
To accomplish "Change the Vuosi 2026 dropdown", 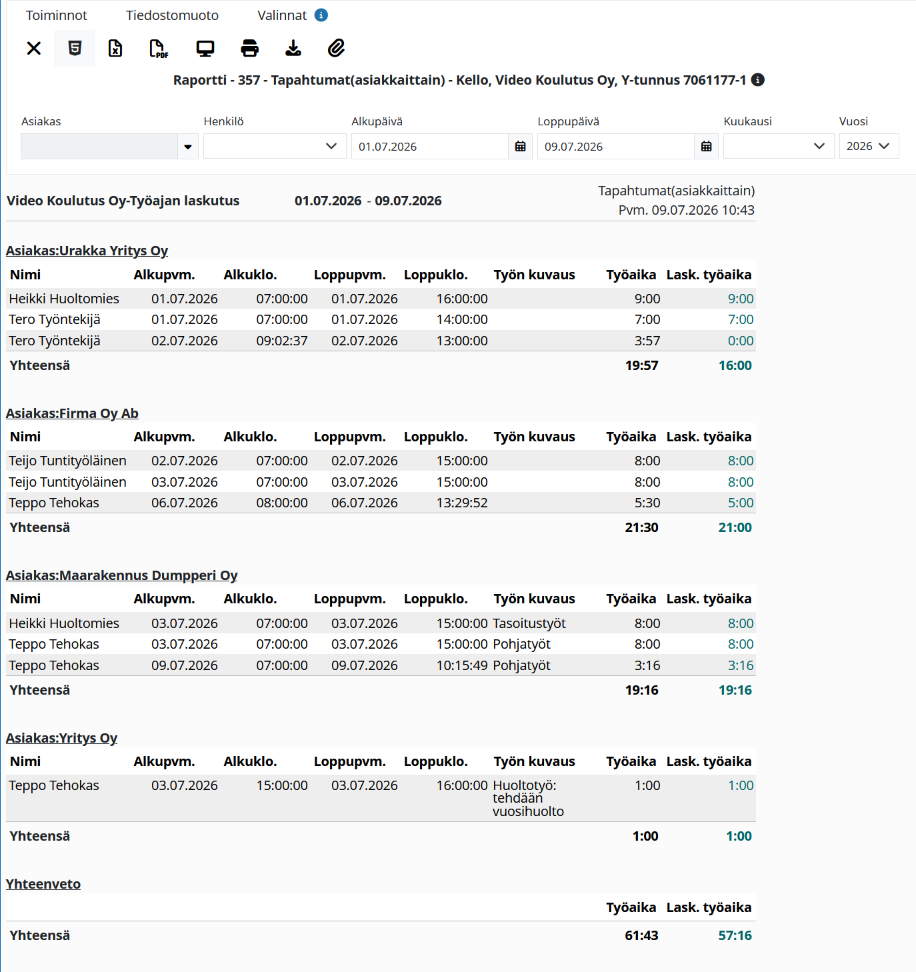I will pyautogui.click(x=869, y=146).
